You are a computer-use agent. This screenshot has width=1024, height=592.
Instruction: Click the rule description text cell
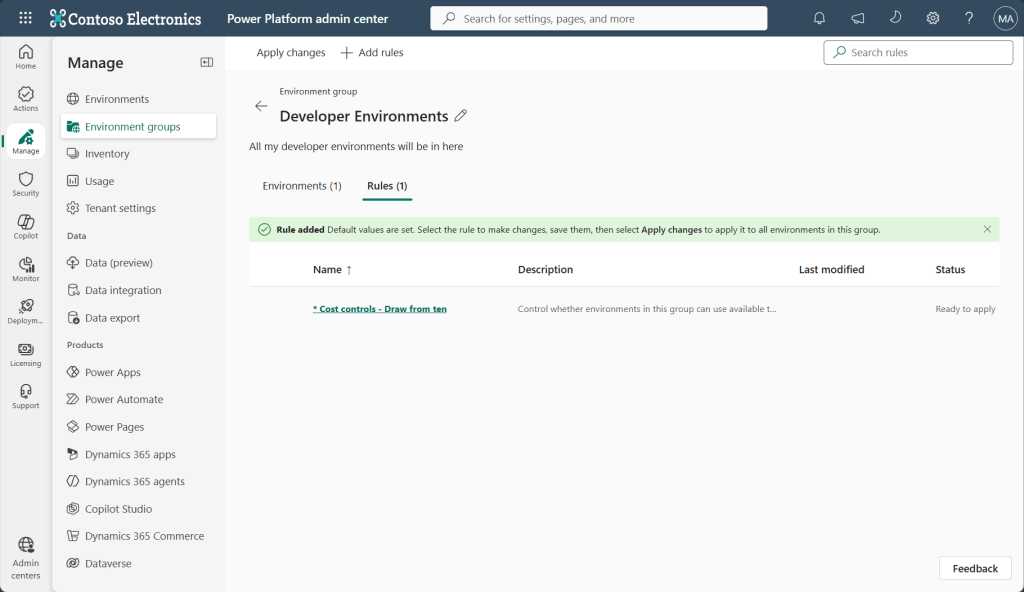(647, 309)
